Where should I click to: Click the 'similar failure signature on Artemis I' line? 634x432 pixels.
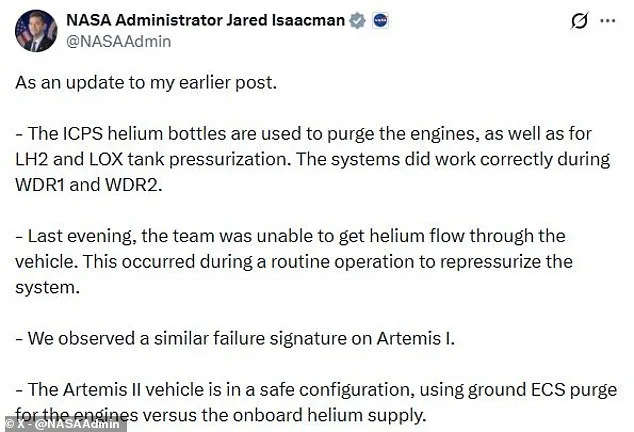235,337
